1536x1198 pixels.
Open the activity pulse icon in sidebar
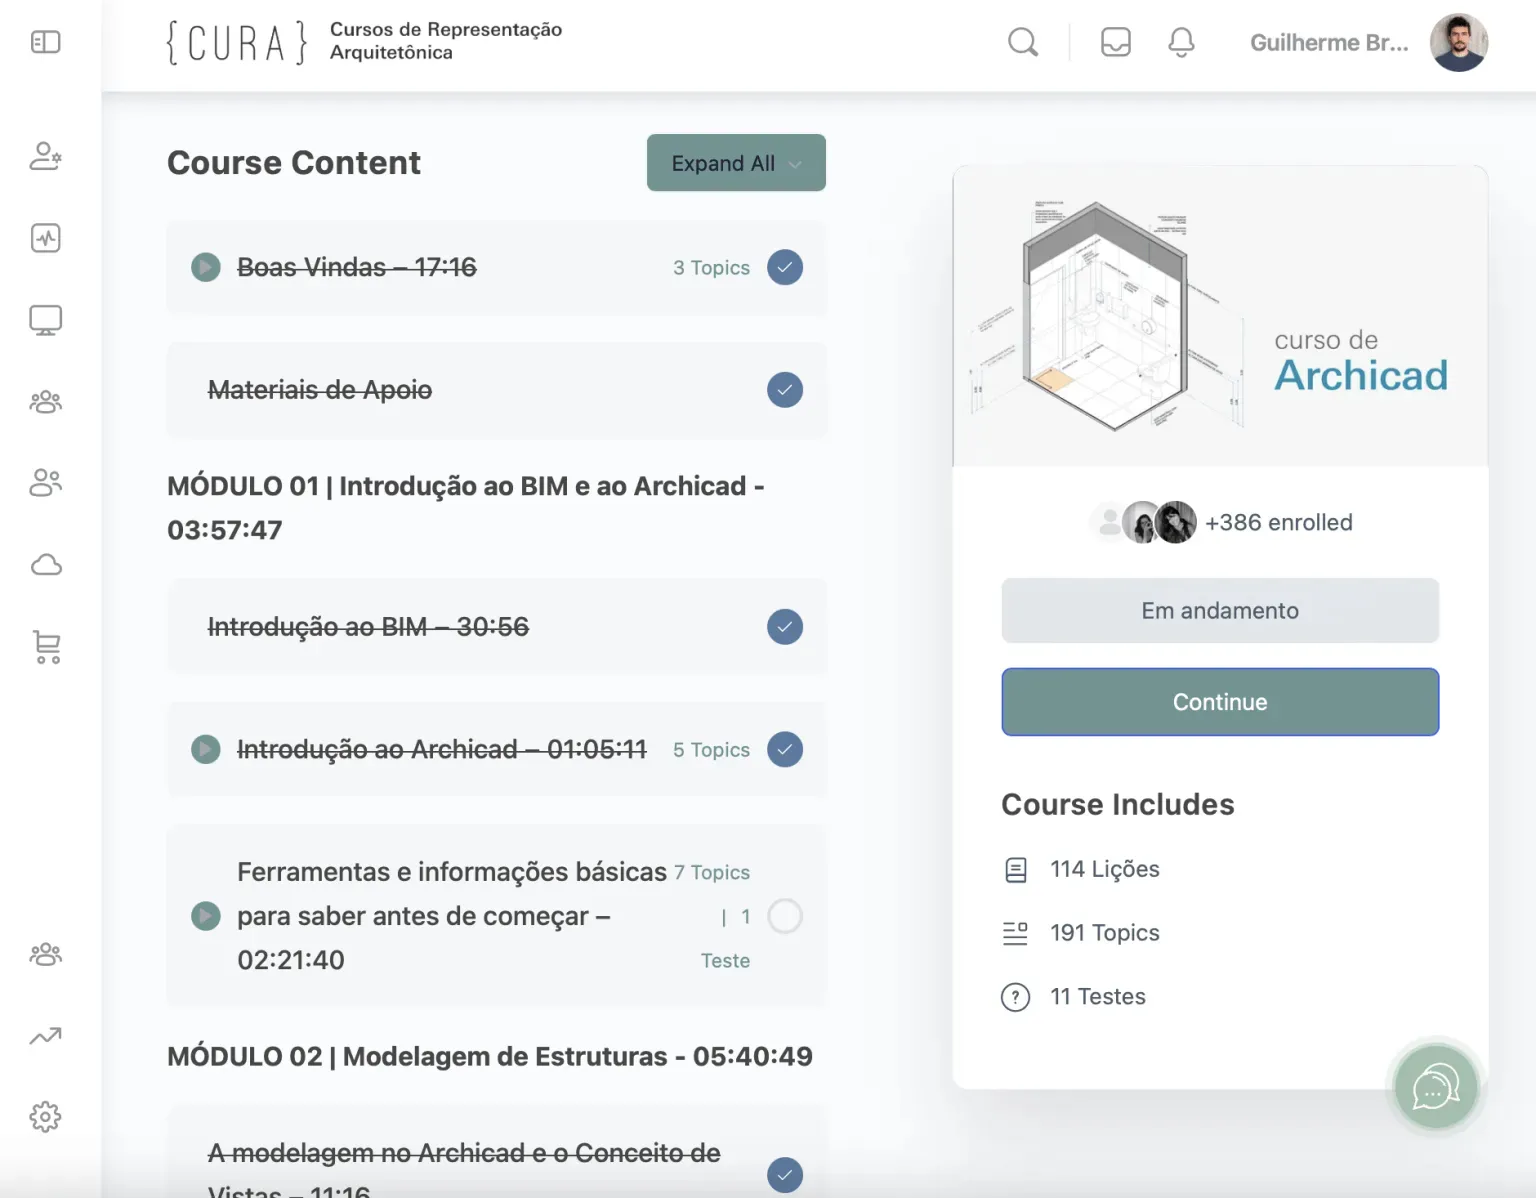click(x=46, y=238)
